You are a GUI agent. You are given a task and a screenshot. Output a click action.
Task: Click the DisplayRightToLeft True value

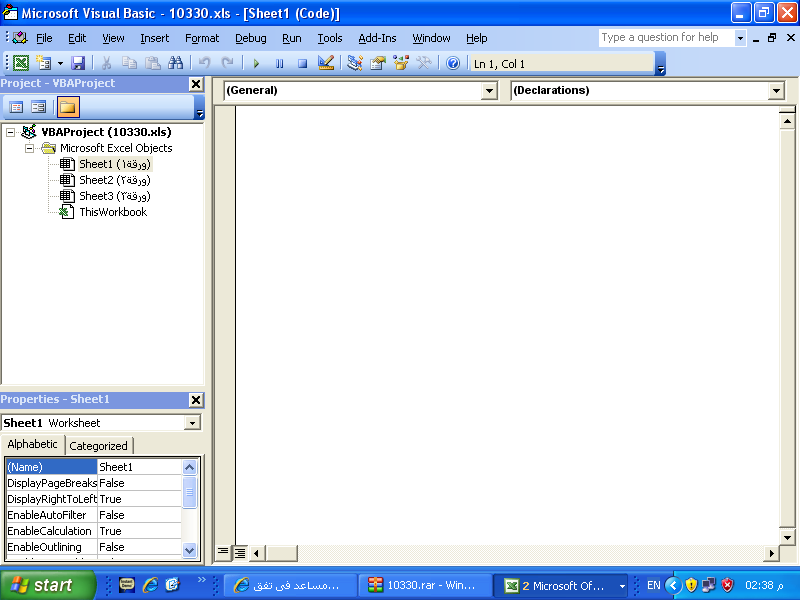(139, 499)
